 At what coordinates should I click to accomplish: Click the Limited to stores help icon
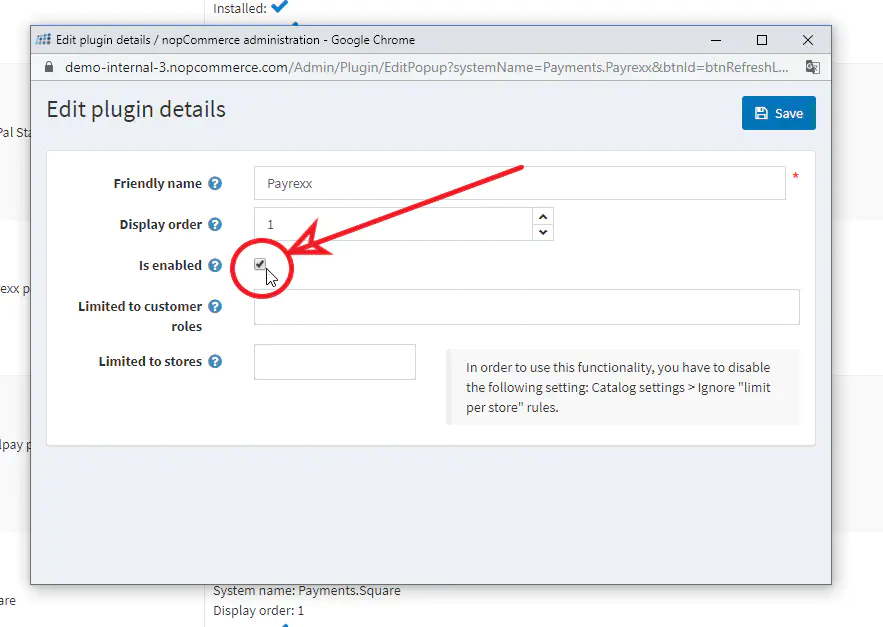point(215,362)
